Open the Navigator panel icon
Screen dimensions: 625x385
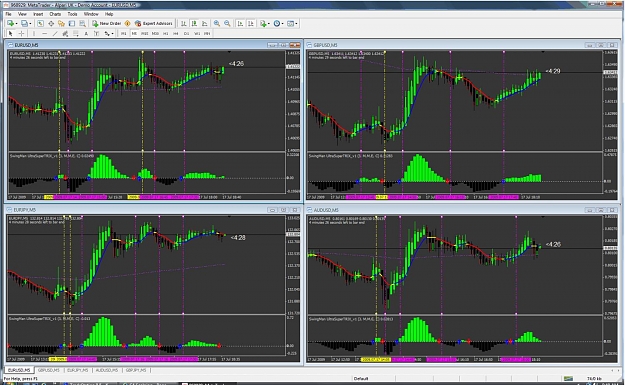(x=61, y=24)
